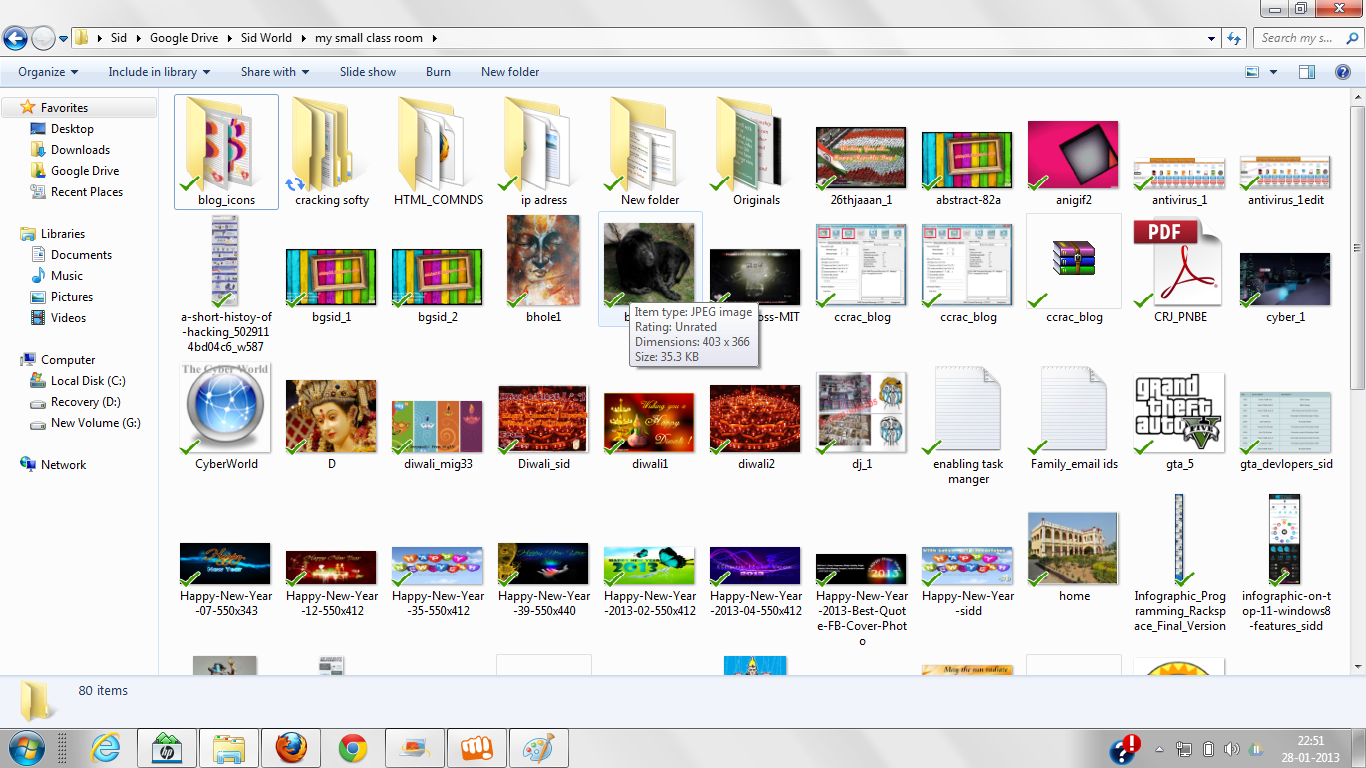Launch Firefox from the taskbar
The width and height of the screenshot is (1366, 768).
[291, 747]
